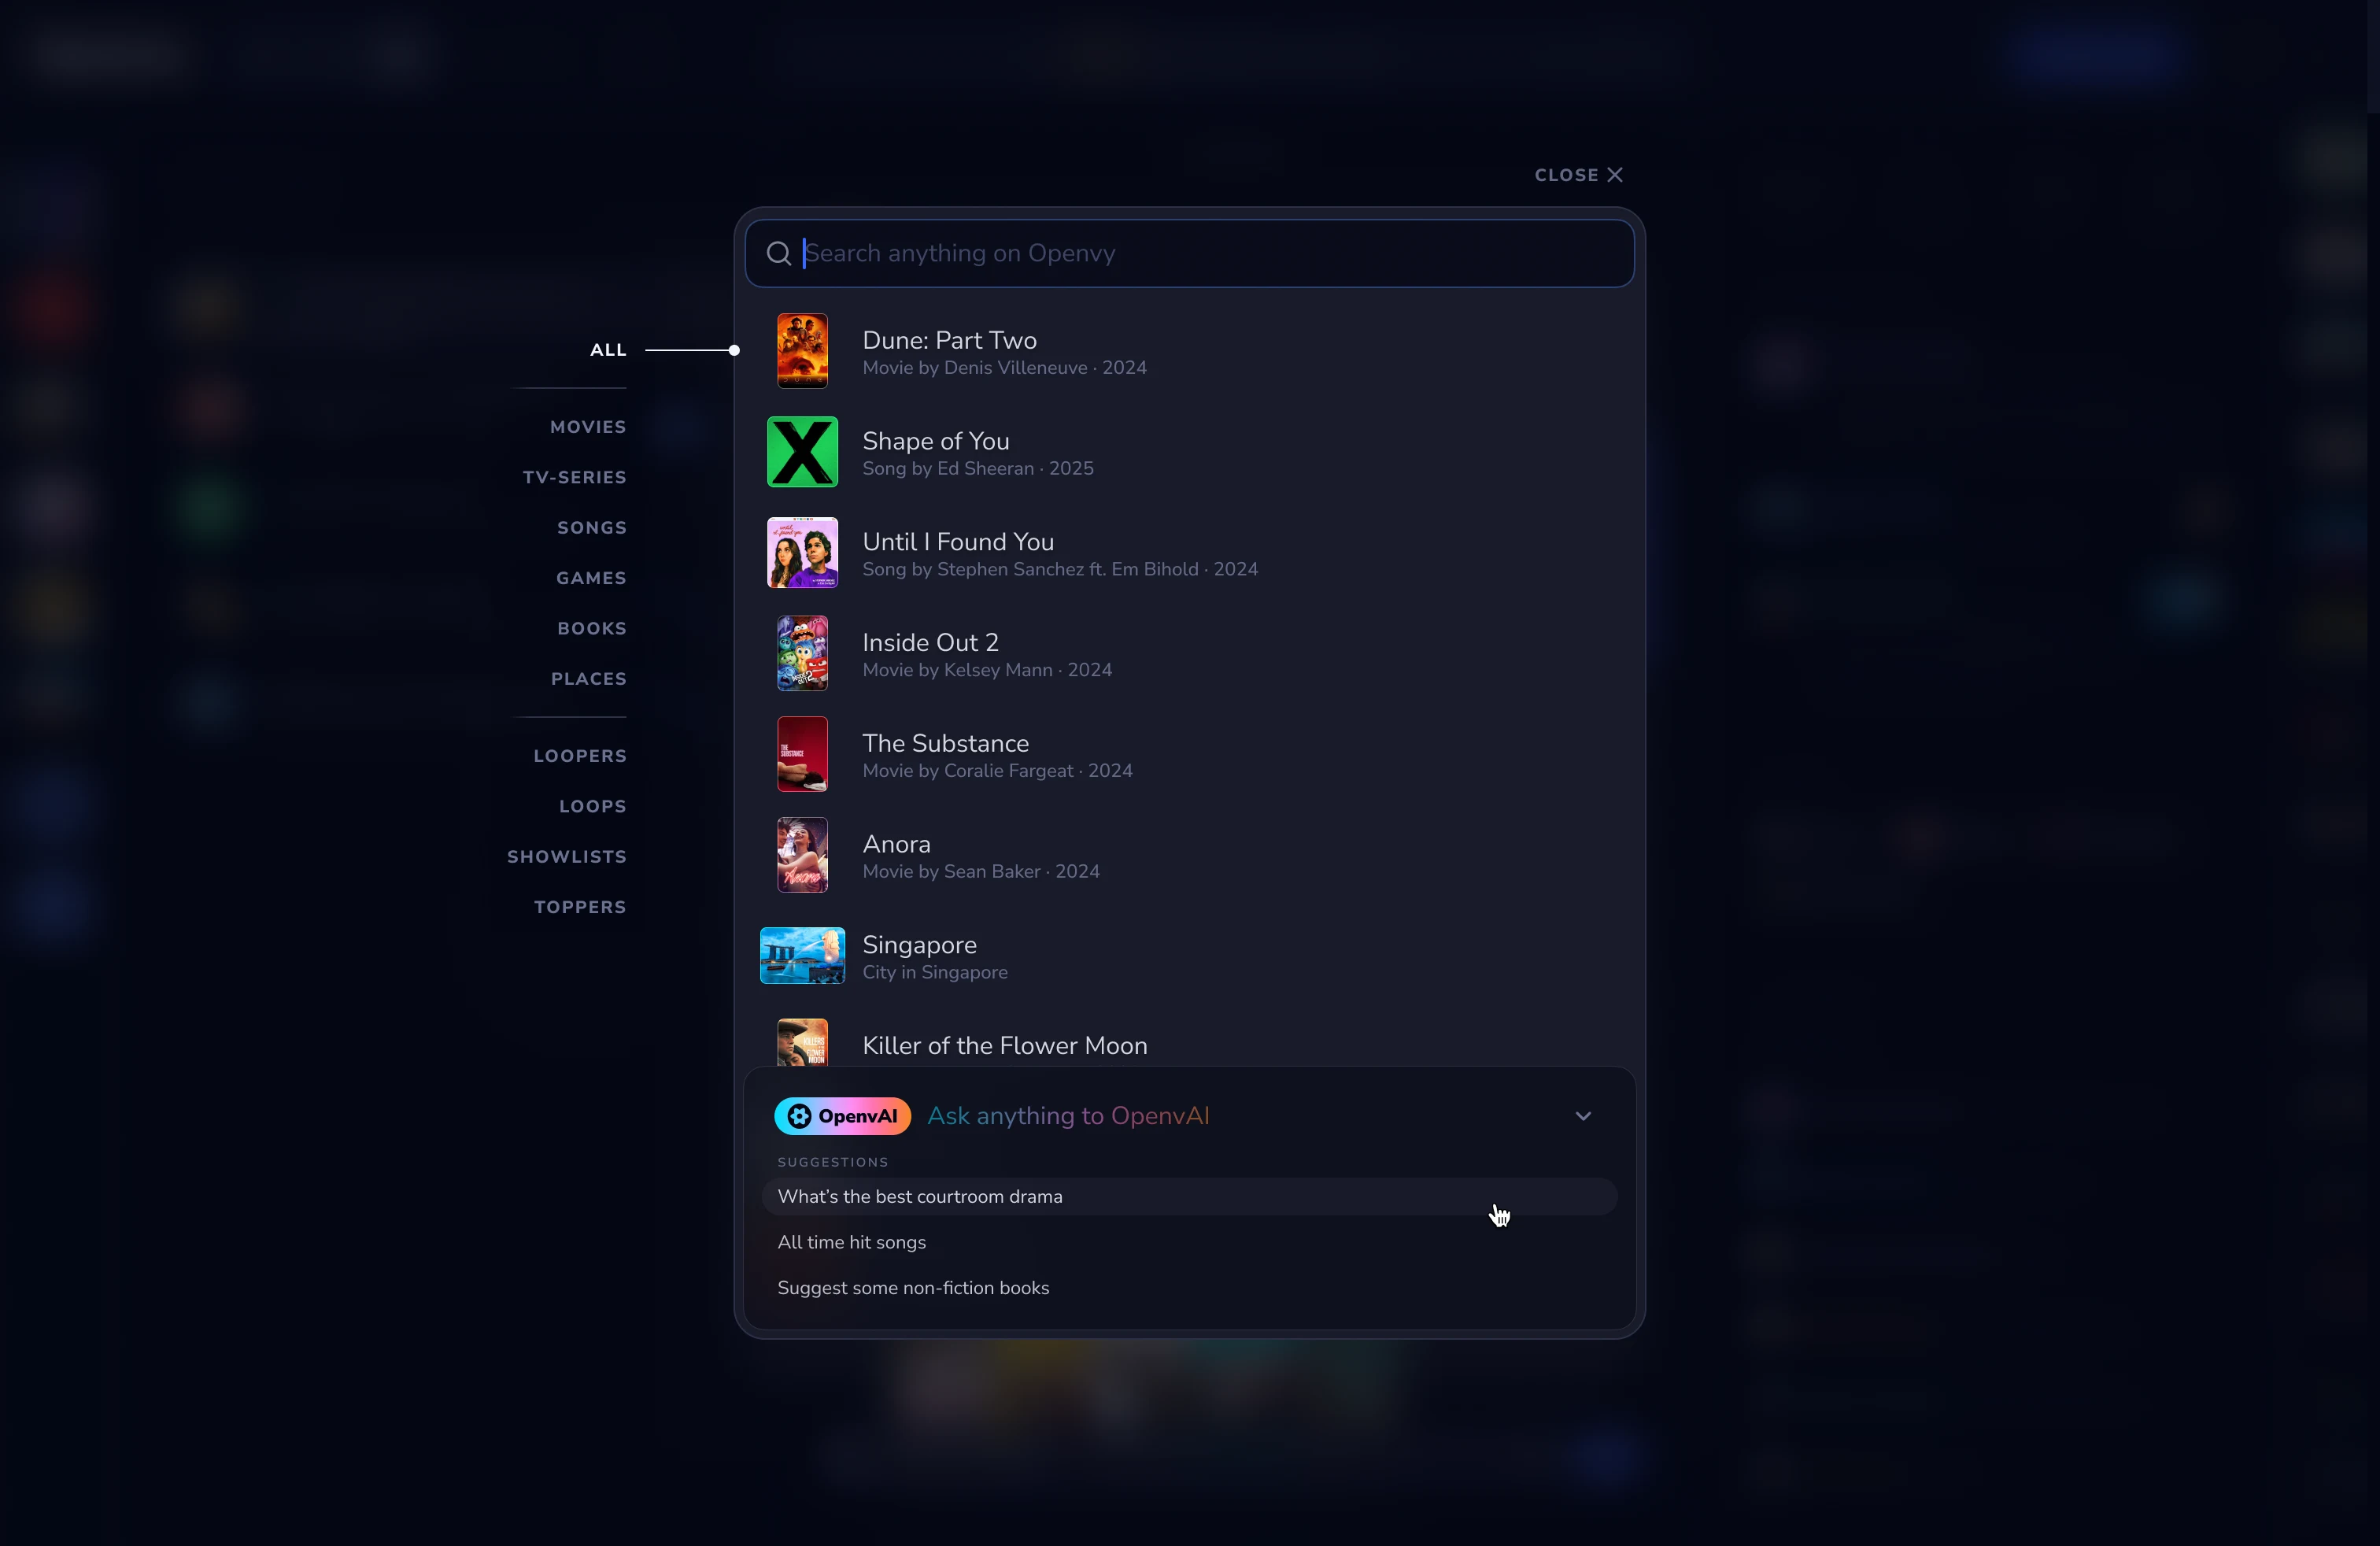Select the TOPPERS filter
This screenshot has width=2380, height=1546.
[580, 906]
